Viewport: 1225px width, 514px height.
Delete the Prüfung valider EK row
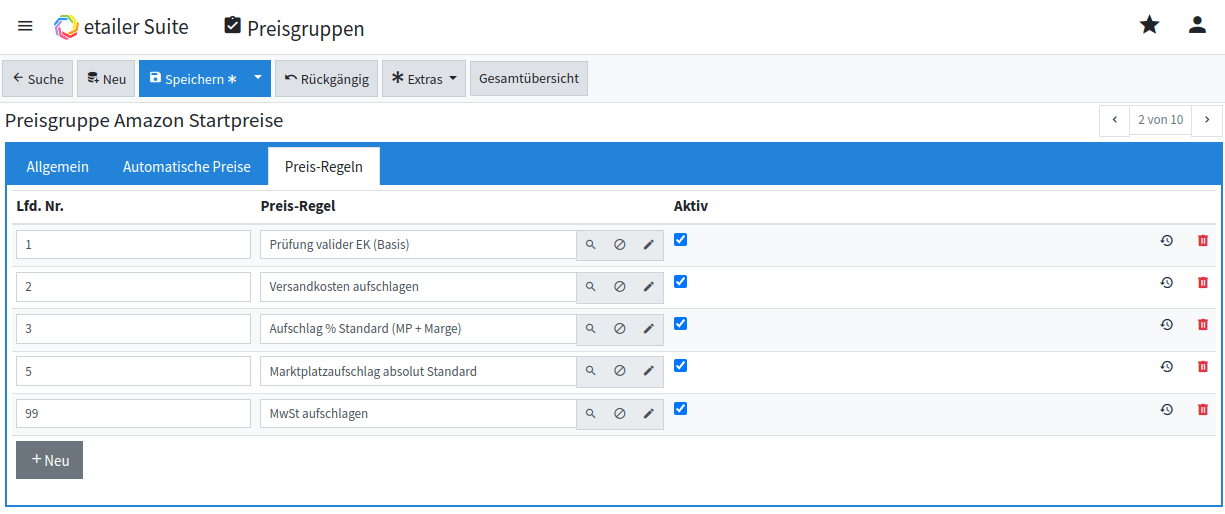(1202, 240)
